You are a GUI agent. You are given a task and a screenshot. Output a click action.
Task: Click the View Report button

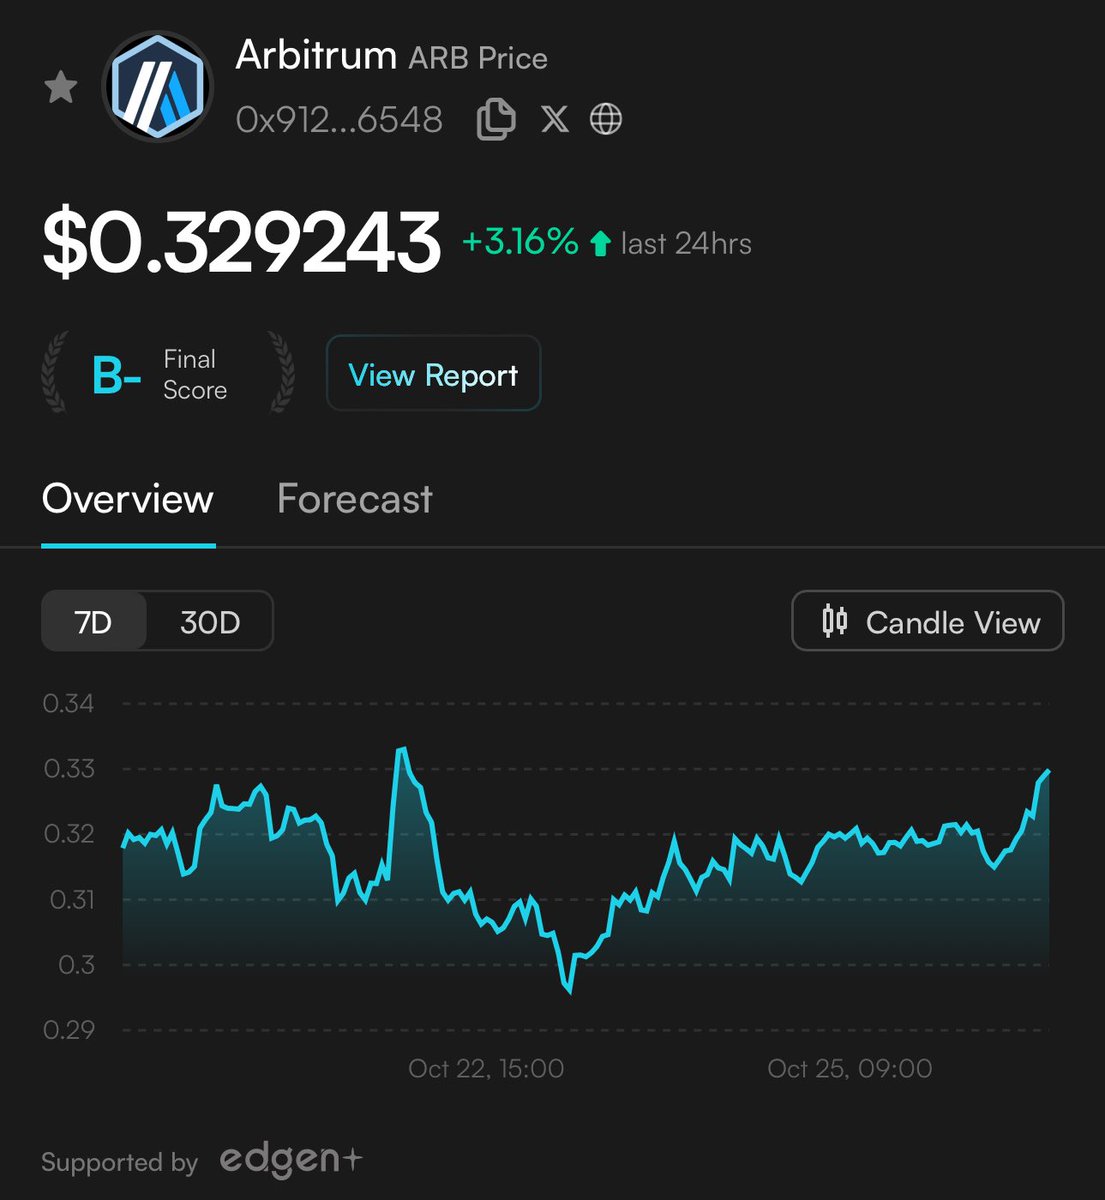point(433,374)
